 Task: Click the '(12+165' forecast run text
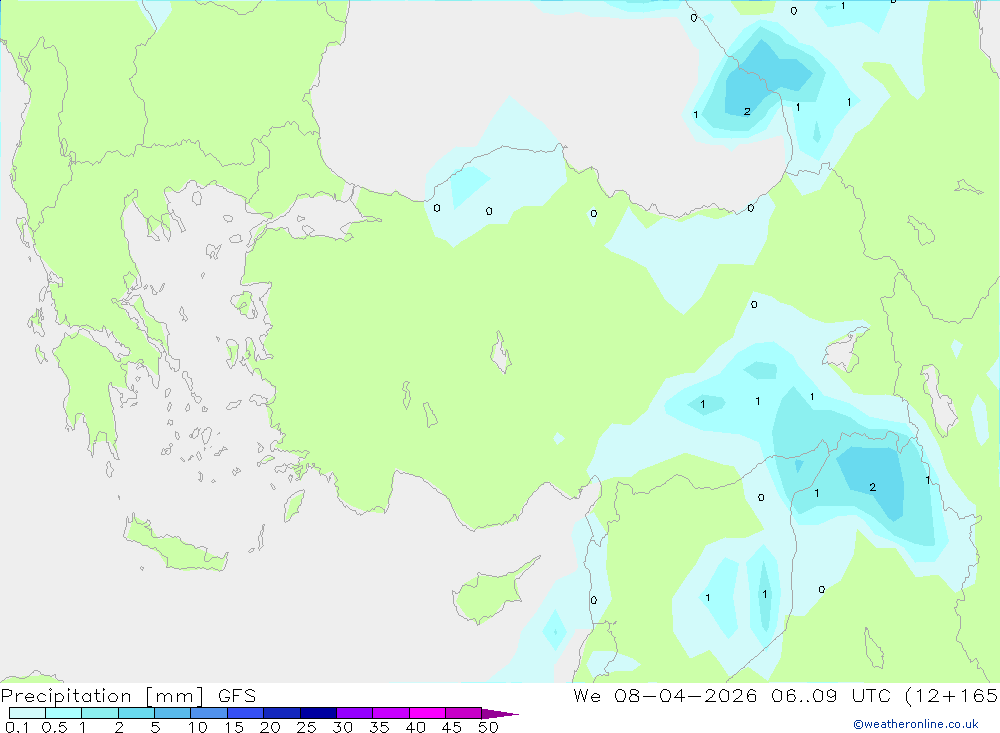(952, 695)
